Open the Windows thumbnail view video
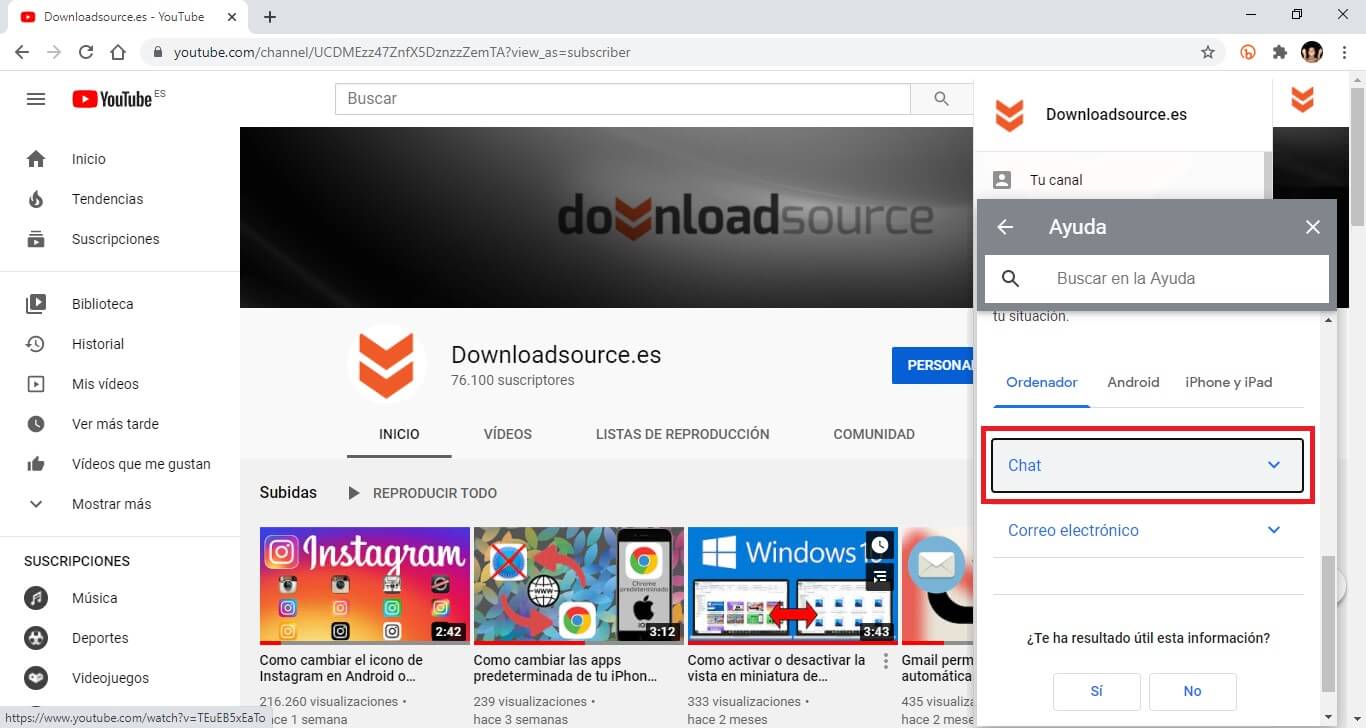Viewport: 1366px width, 728px height. [x=792, y=586]
